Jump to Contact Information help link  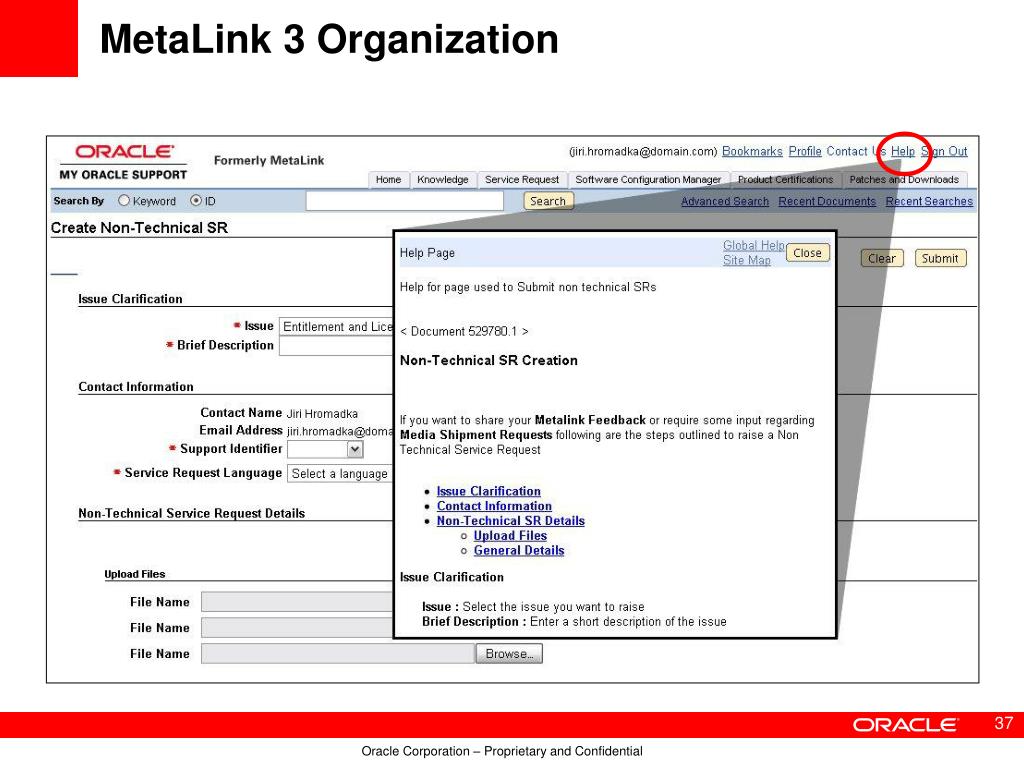[494, 506]
